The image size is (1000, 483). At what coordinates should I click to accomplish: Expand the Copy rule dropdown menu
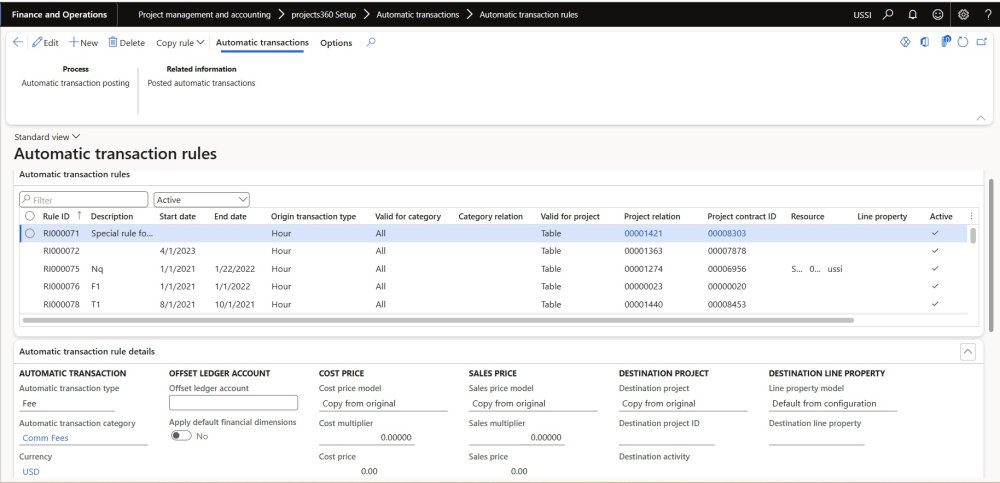tap(180, 43)
